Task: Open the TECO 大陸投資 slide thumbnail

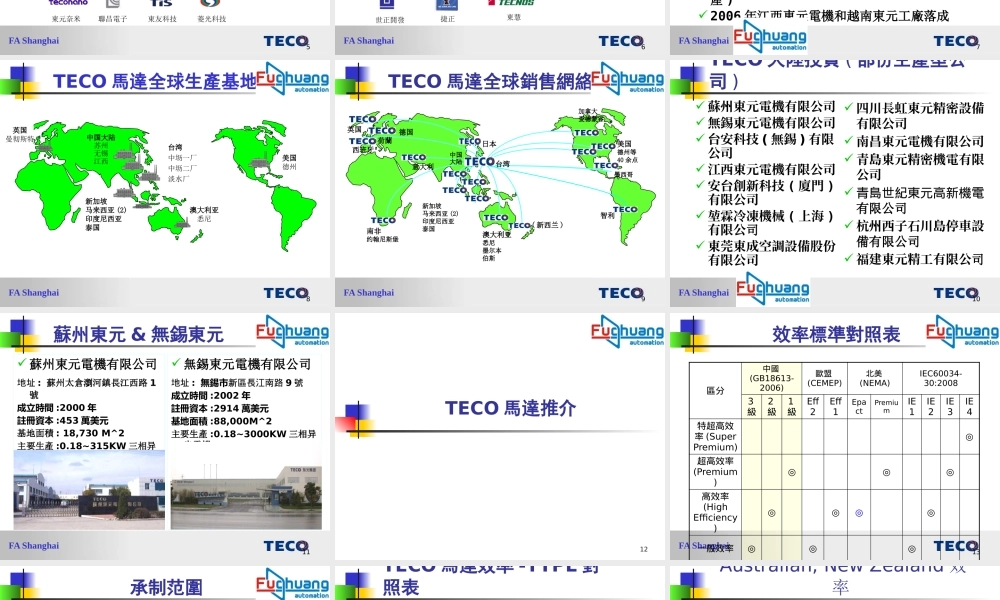Action: [835, 184]
